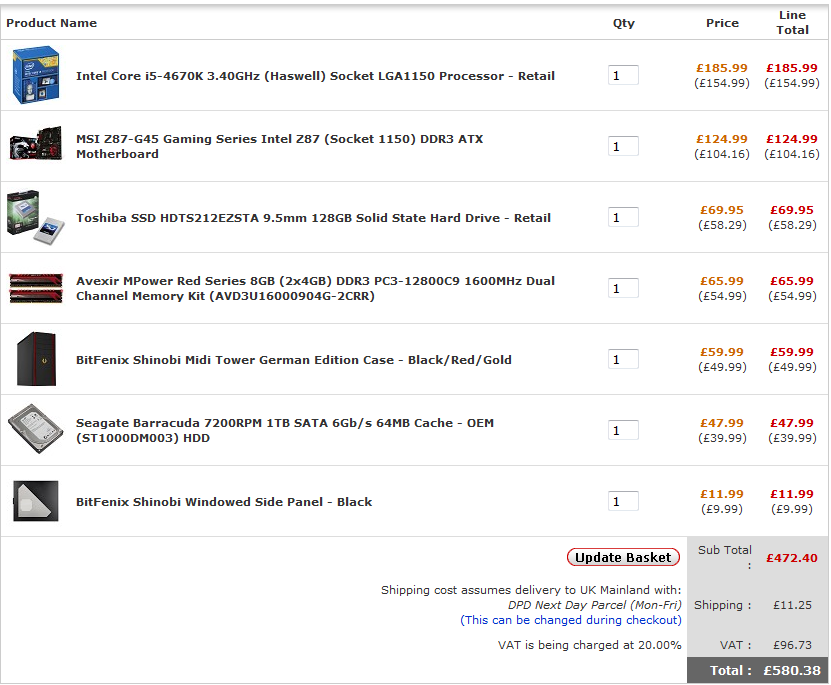This screenshot has height=685, width=831.
Task: Click the Shinobi Windowed Side Panel image
Action: 36,501
